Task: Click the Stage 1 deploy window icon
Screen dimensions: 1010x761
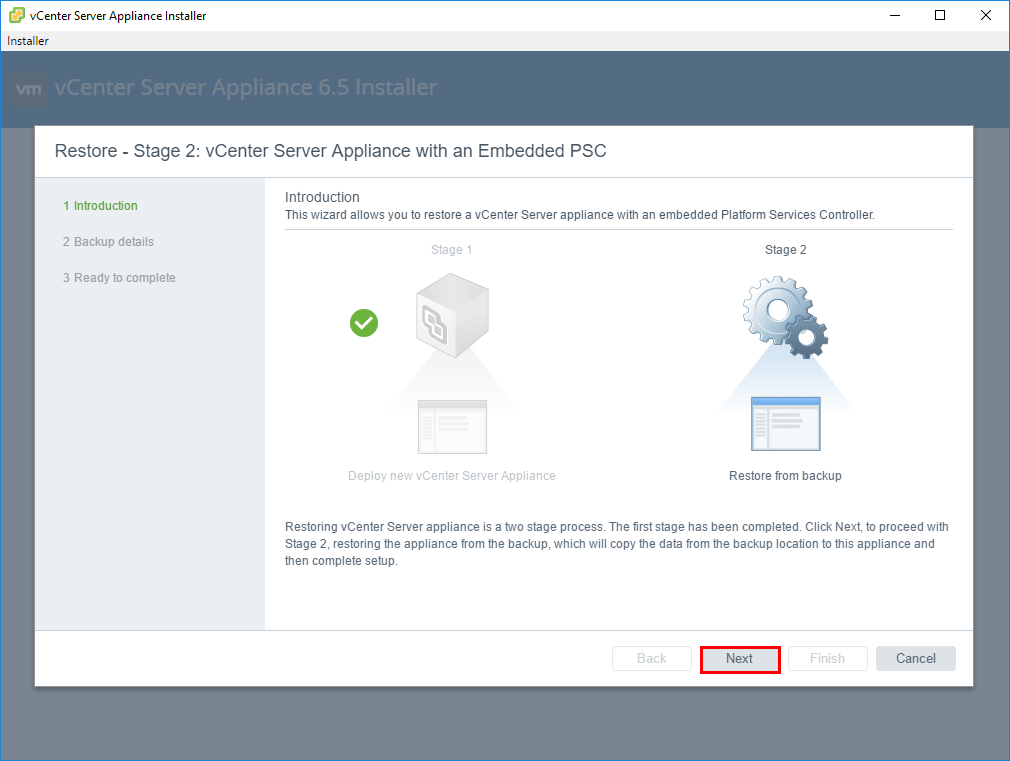Action: [x=452, y=427]
